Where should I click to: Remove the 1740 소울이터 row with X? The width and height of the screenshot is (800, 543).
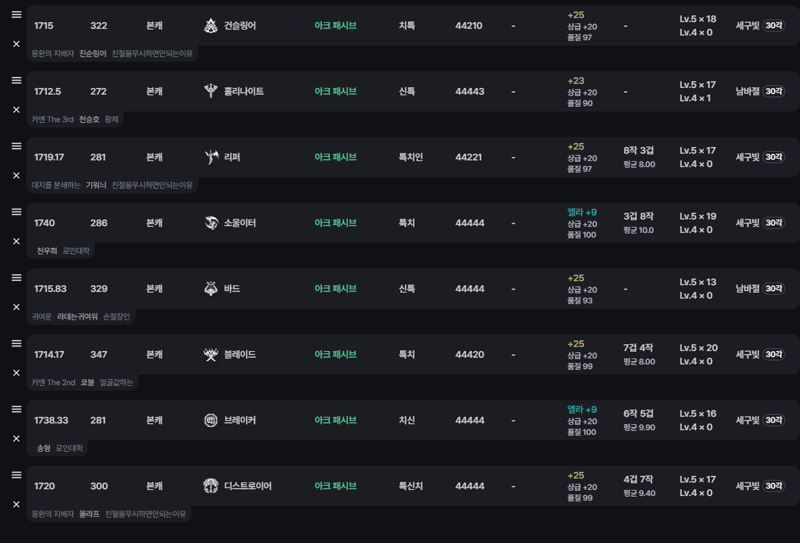[16, 241]
